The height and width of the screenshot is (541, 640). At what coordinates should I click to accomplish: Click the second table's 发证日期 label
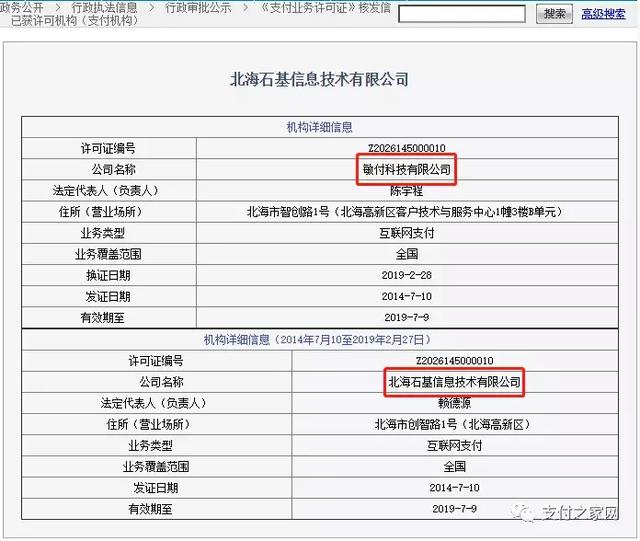[x=156, y=488]
